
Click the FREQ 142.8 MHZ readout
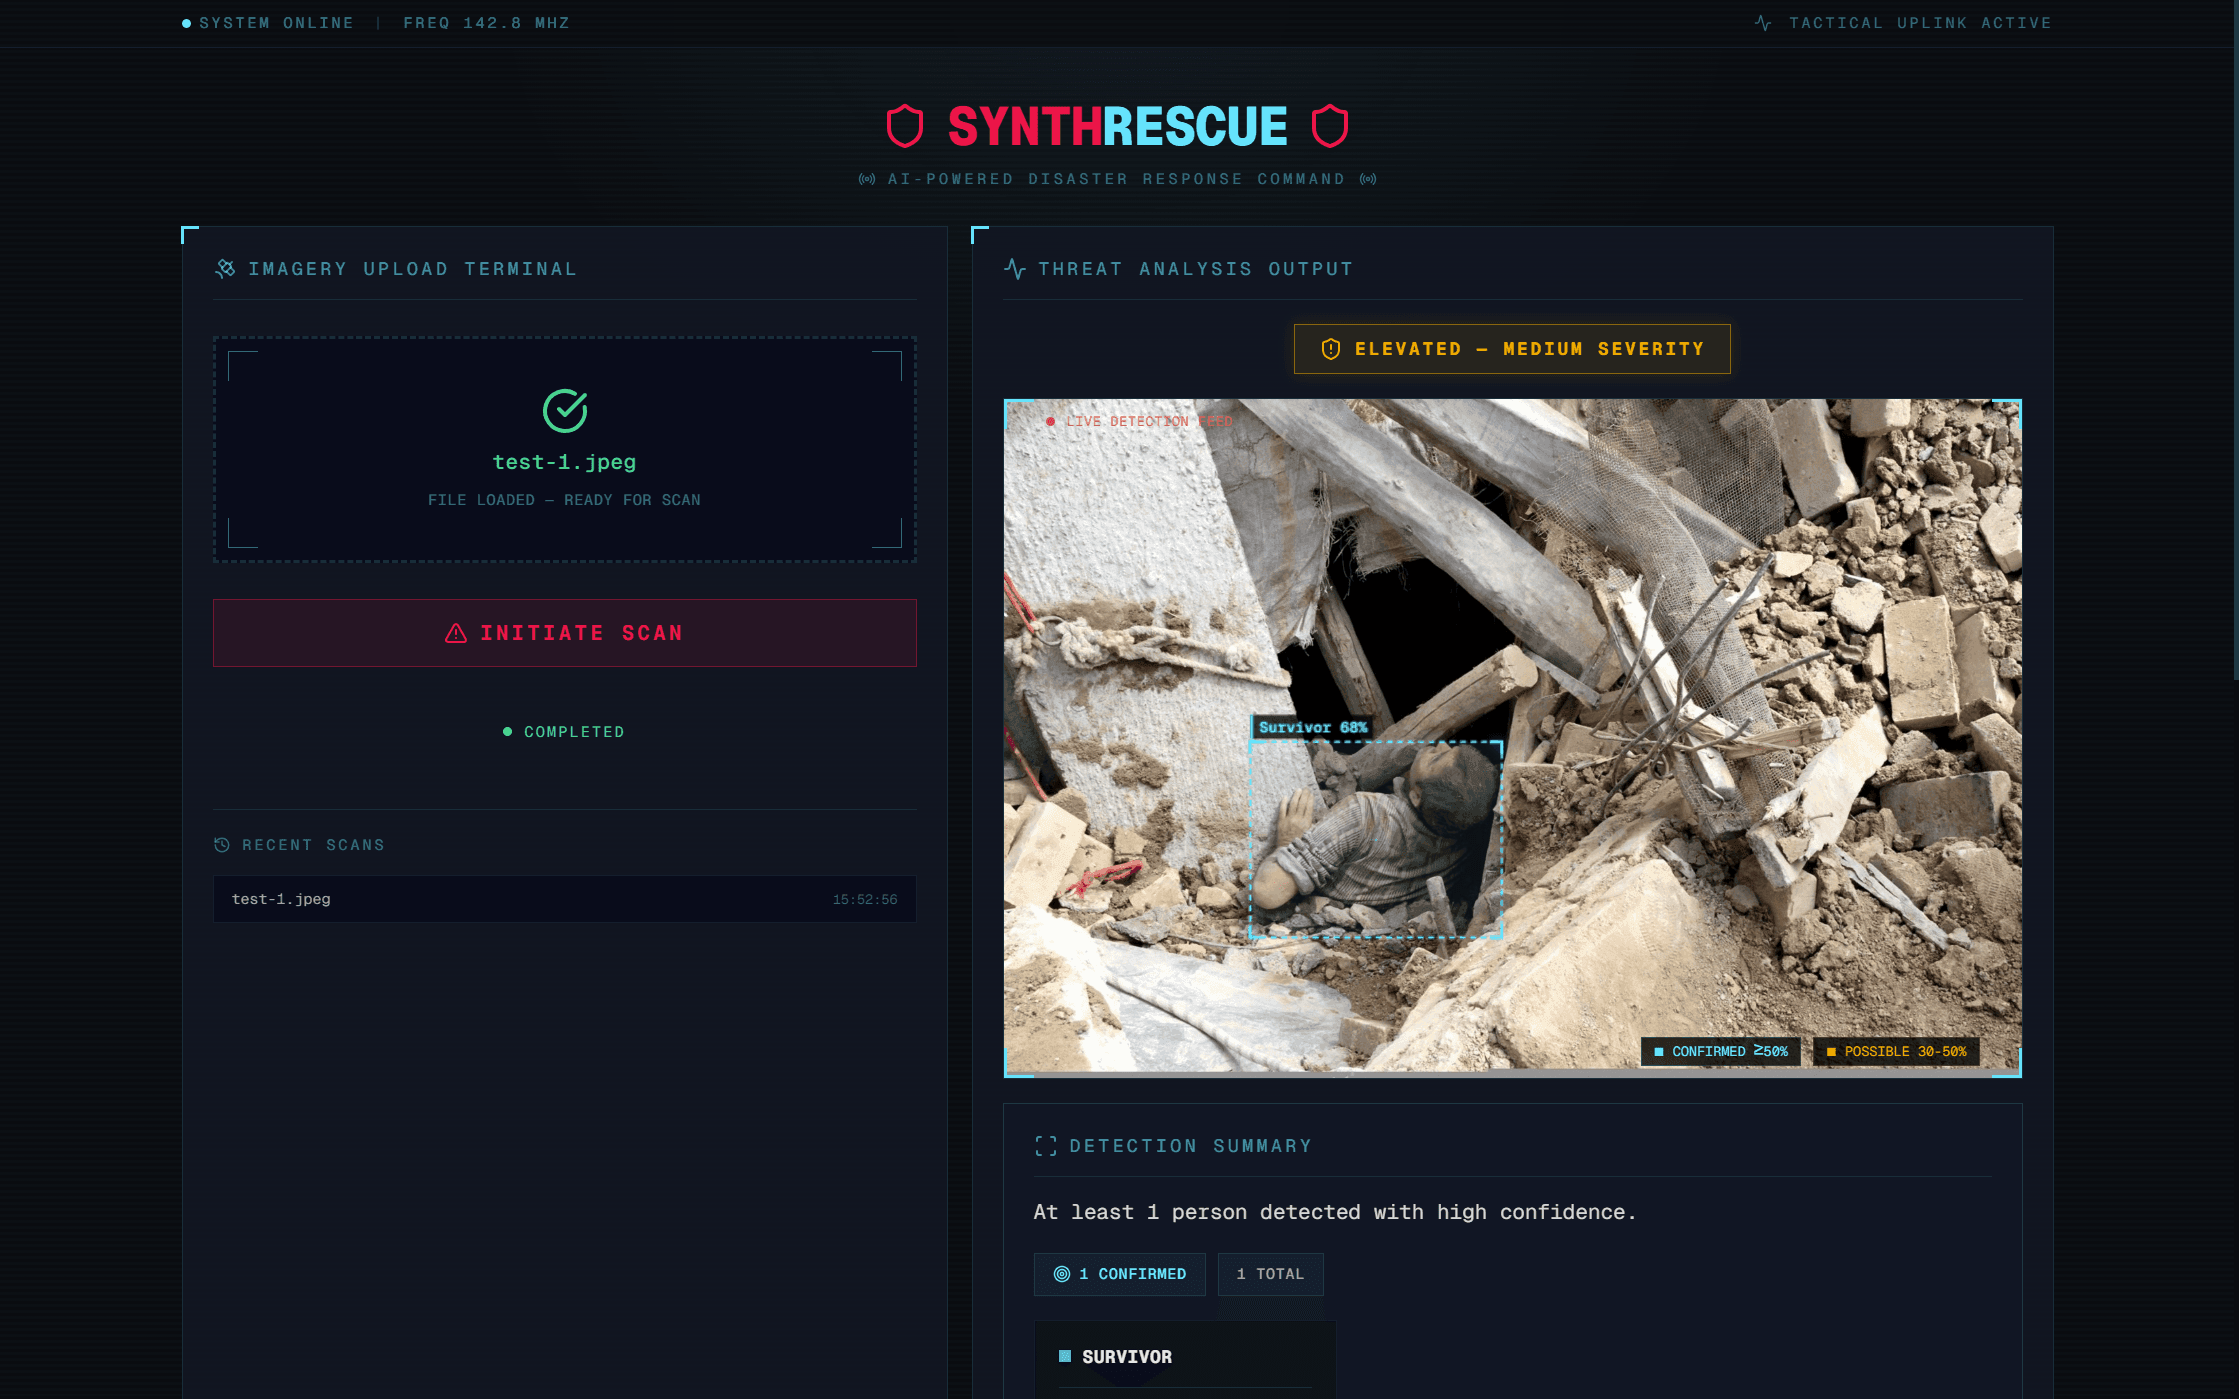(x=486, y=23)
